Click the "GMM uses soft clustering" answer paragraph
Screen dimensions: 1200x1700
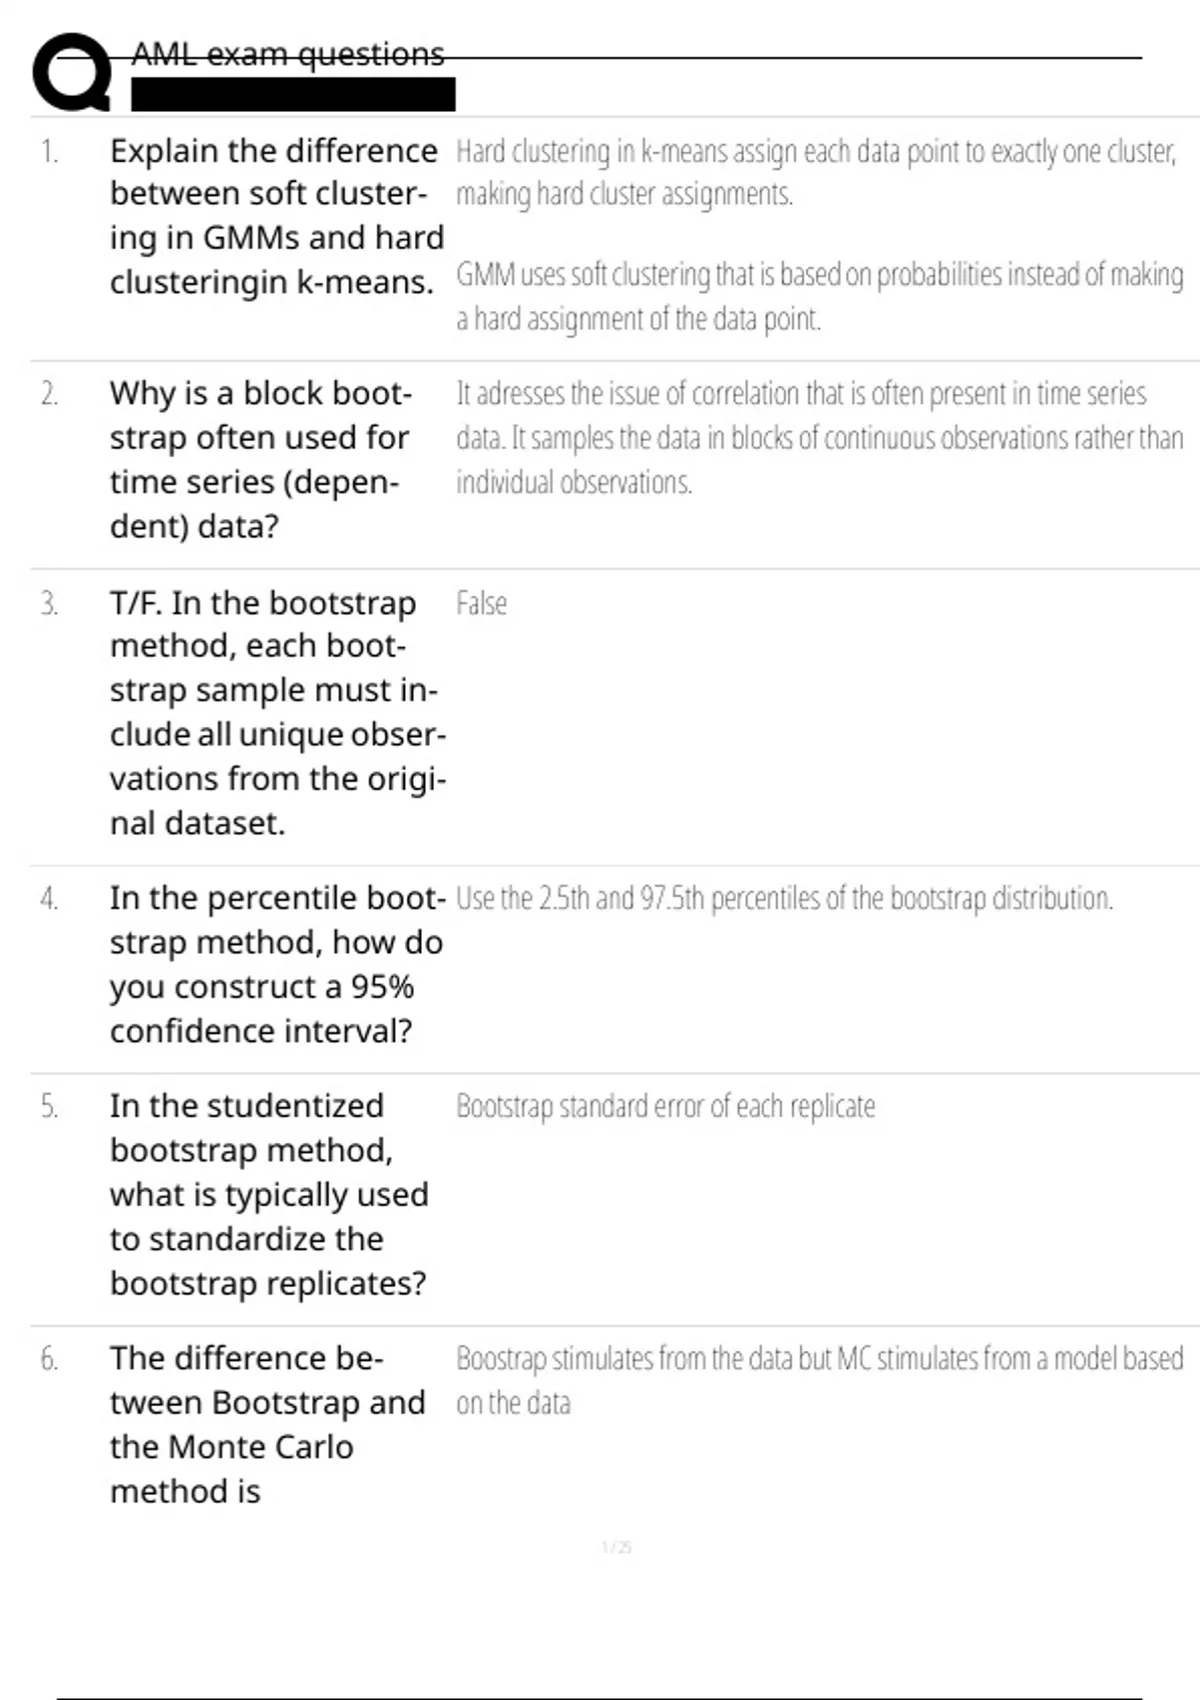[x=819, y=296]
